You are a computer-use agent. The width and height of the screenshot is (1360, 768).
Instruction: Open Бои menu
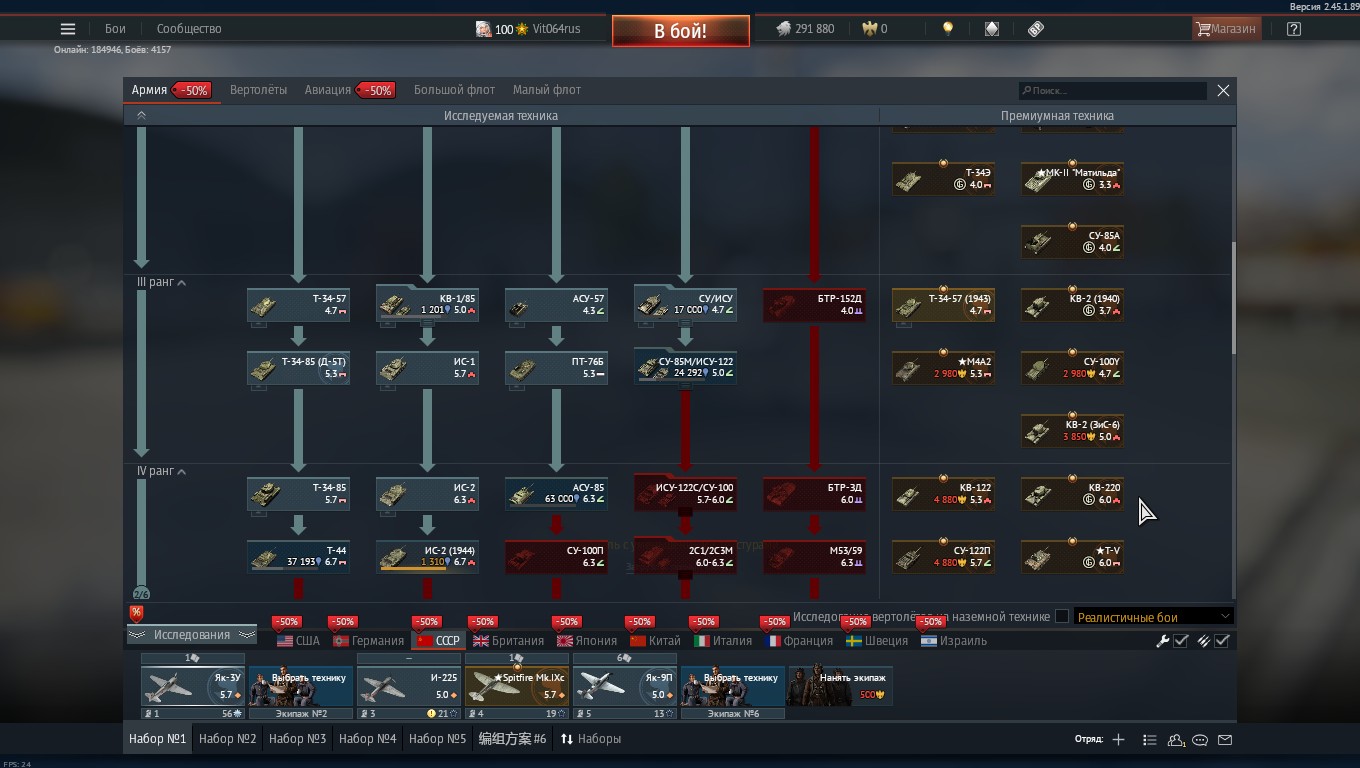(115, 29)
